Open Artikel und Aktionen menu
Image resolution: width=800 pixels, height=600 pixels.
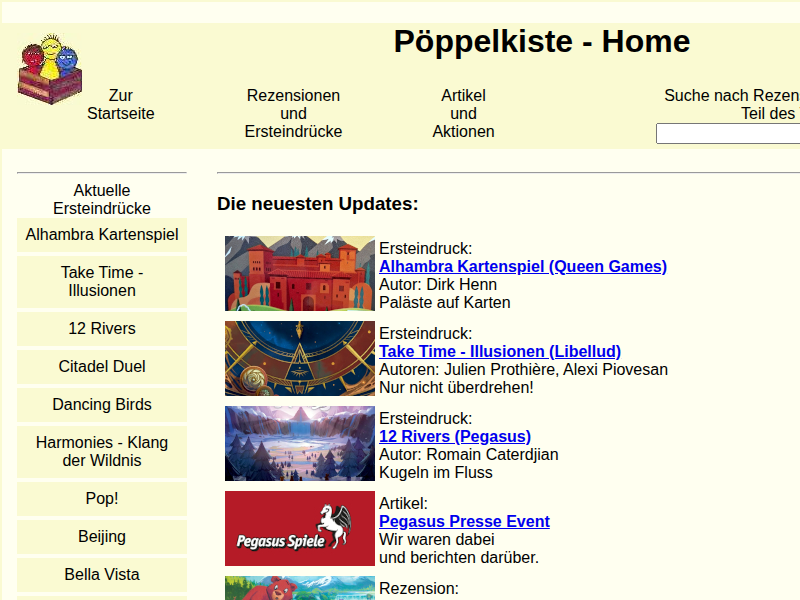(463, 113)
